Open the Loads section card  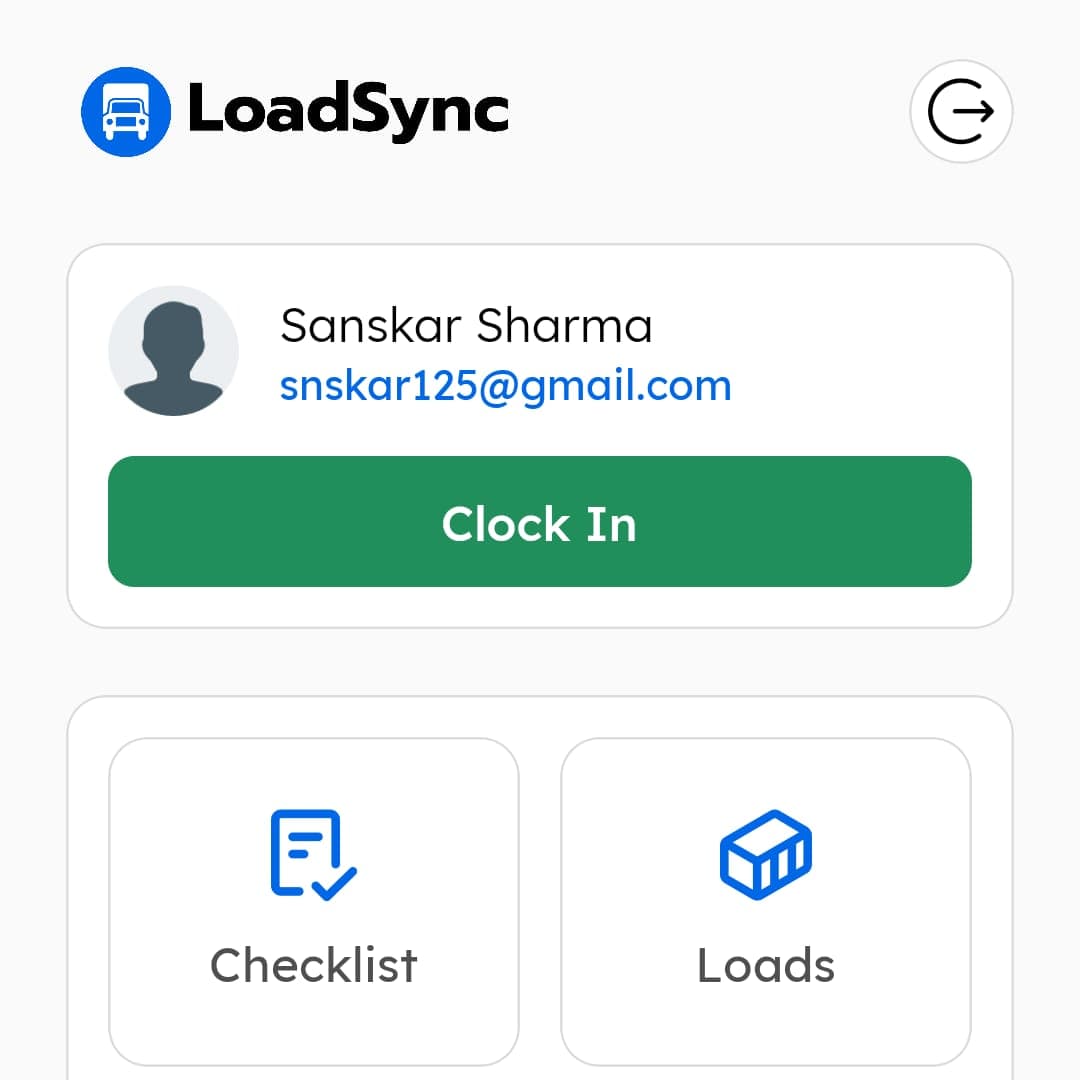[x=765, y=900]
